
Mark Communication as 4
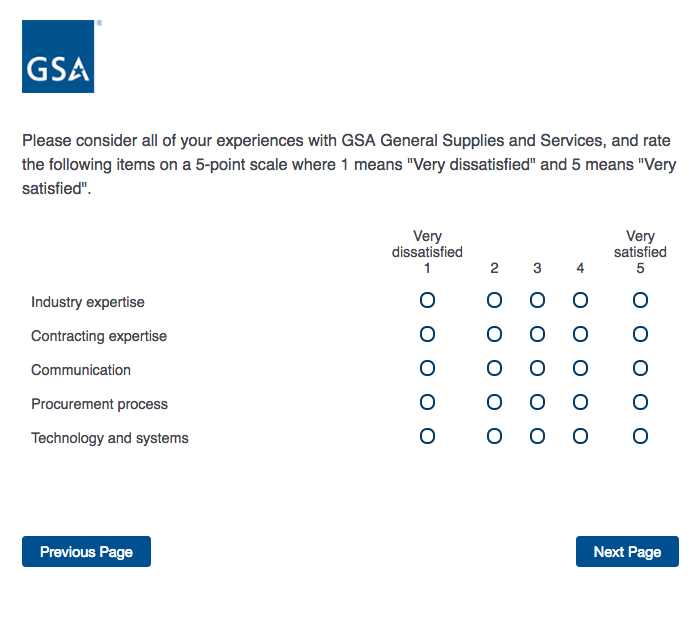(x=580, y=368)
